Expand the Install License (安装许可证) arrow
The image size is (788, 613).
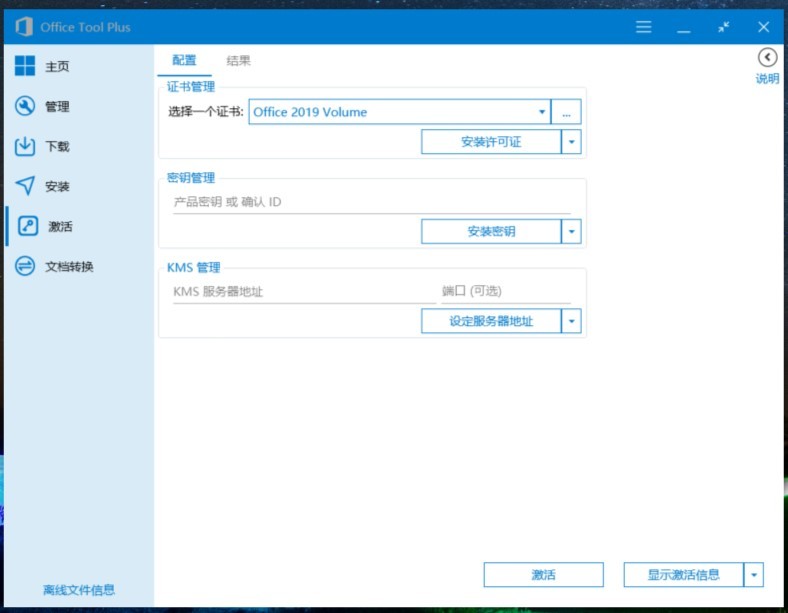click(x=571, y=142)
